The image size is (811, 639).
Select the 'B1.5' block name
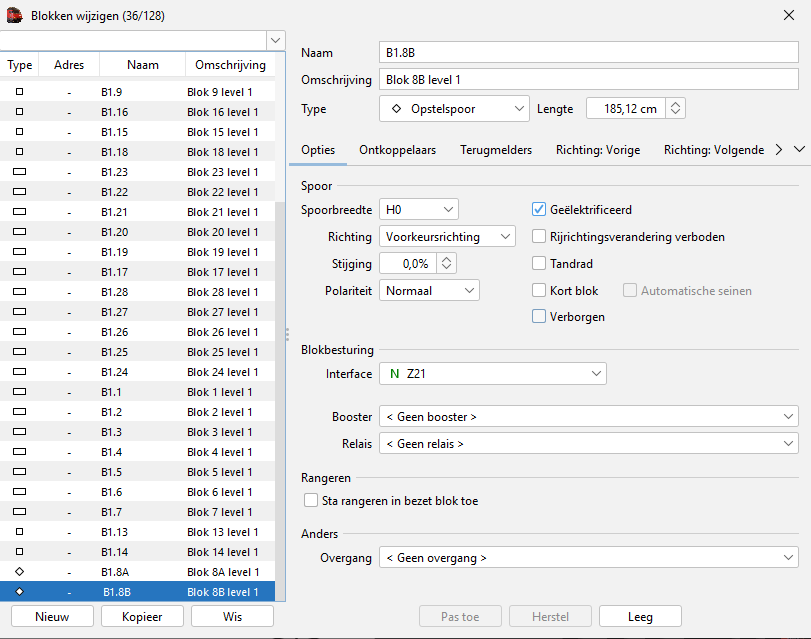pyautogui.click(x=112, y=472)
